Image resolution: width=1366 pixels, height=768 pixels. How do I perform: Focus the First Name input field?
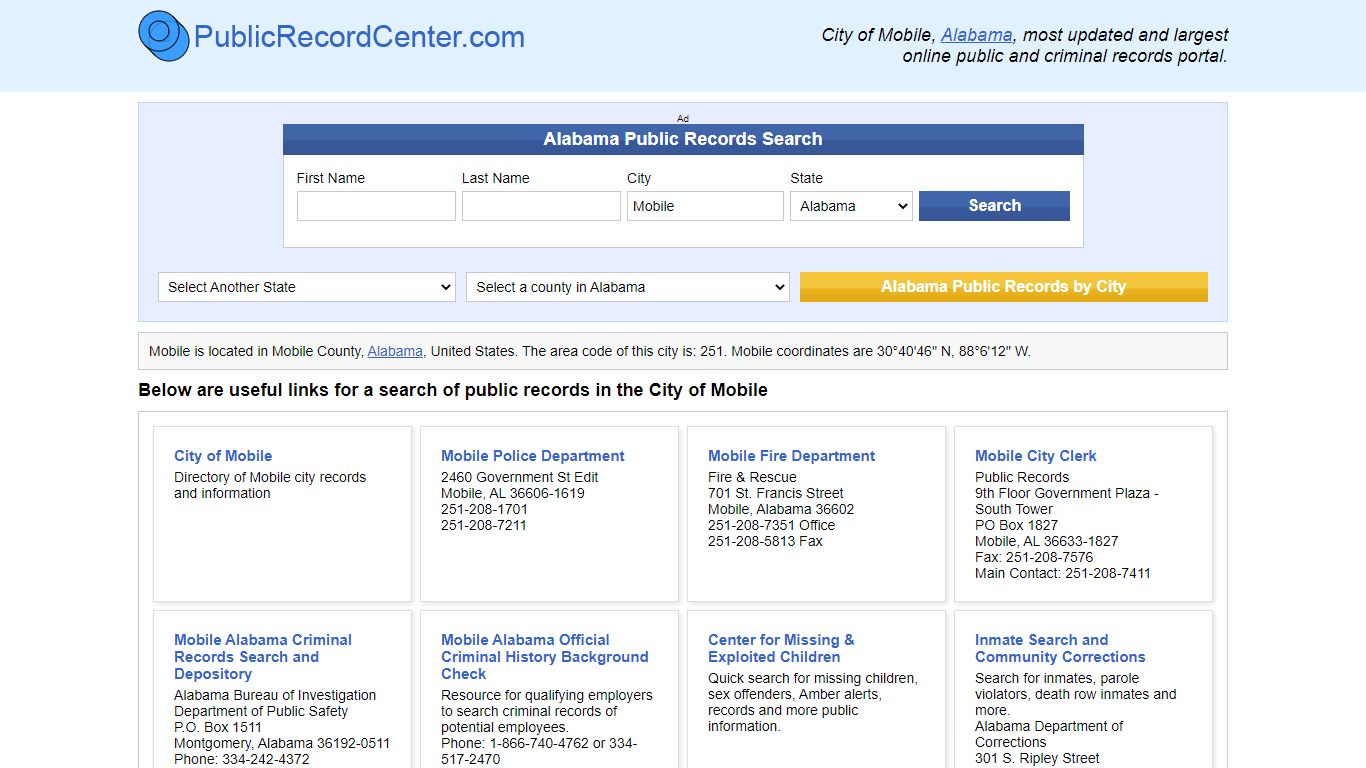point(376,206)
